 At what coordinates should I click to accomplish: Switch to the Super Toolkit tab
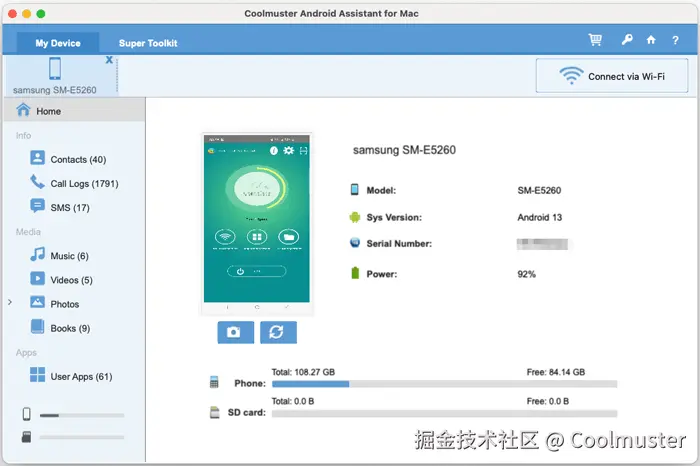pos(148,43)
